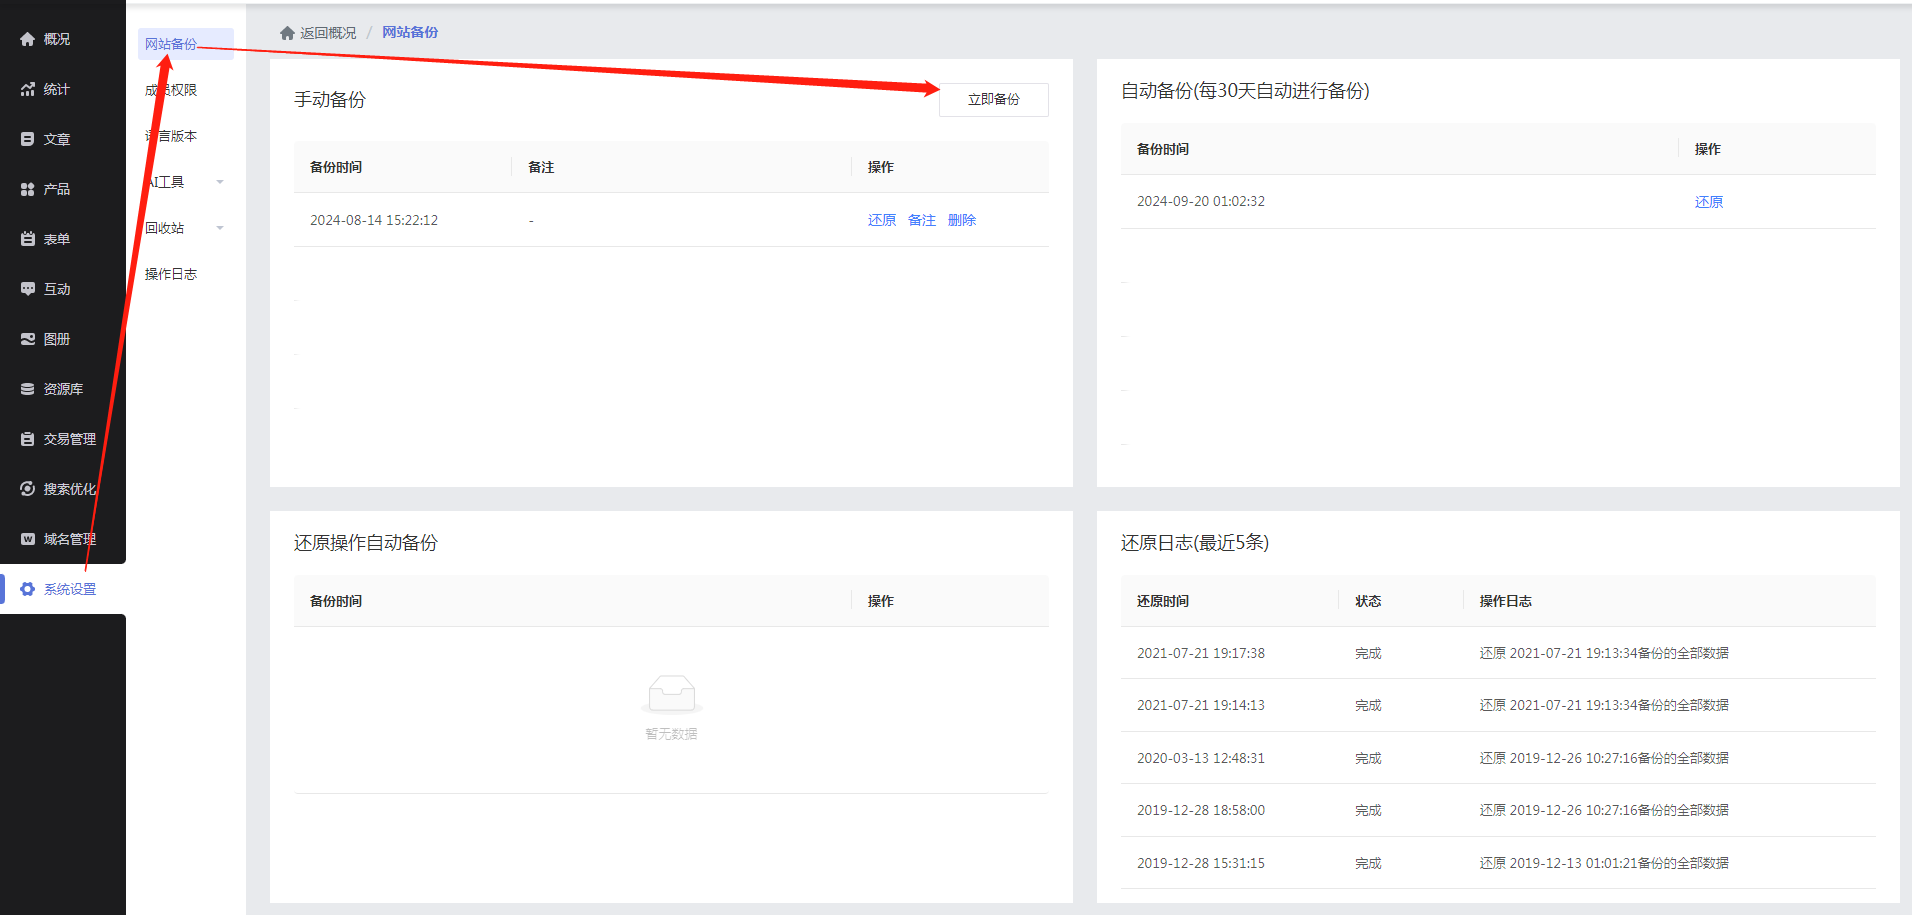Image resolution: width=1912 pixels, height=915 pixels.
Task: Open the 操作日志 menu item
Action: (x=171, y=274)
